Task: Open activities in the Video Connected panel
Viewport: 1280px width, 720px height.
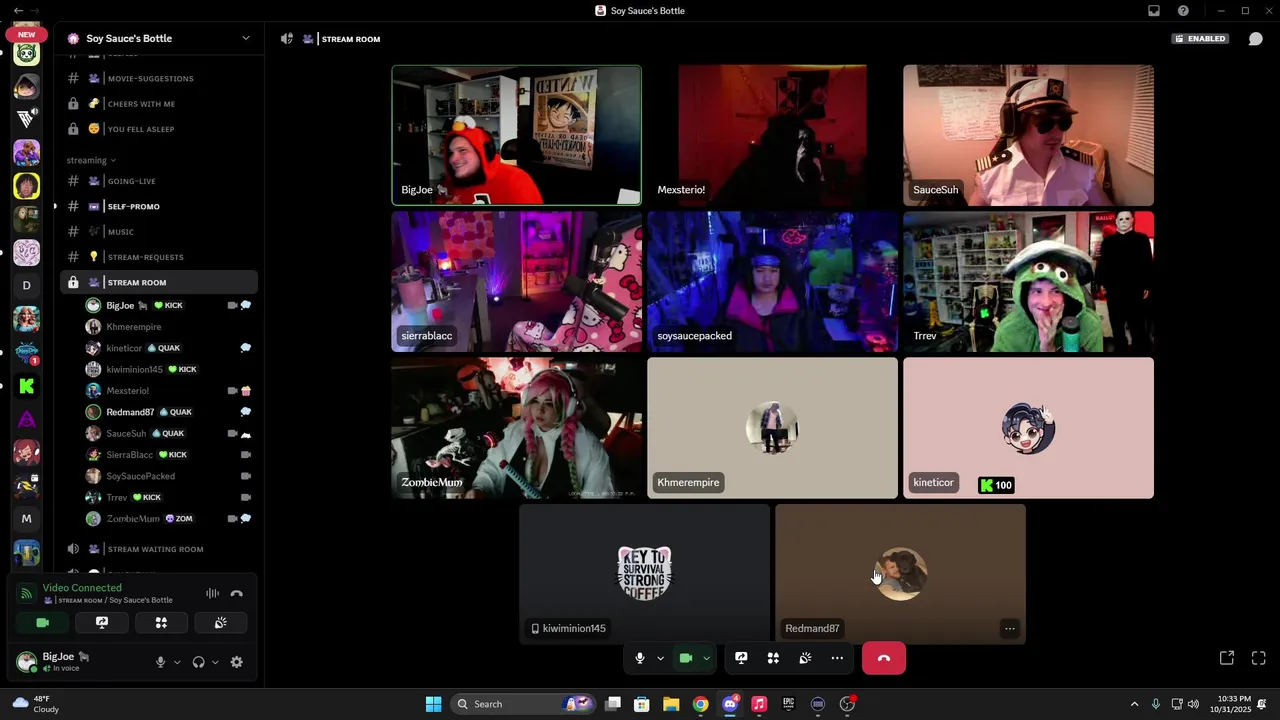Action: click(161, 622)
